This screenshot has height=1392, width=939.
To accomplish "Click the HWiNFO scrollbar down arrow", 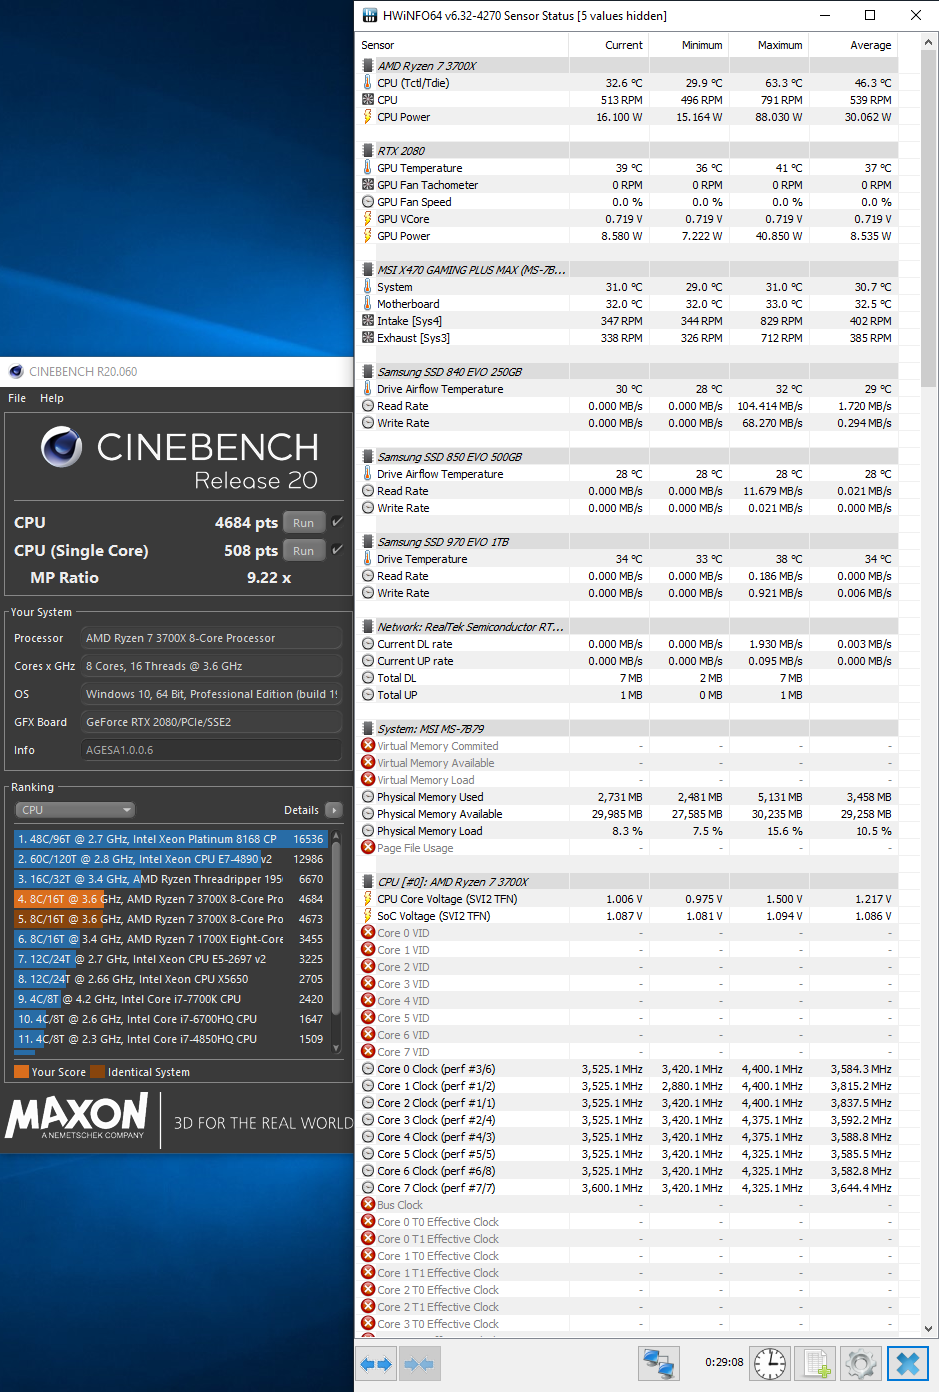I will point(929,1329).
